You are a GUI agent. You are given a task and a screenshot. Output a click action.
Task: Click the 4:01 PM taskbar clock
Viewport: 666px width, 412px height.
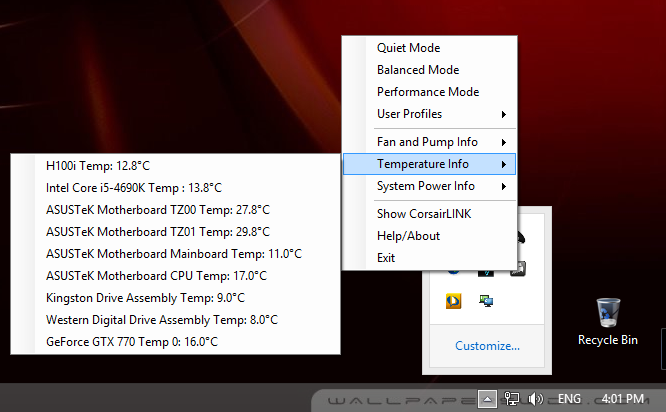[622, 399]
